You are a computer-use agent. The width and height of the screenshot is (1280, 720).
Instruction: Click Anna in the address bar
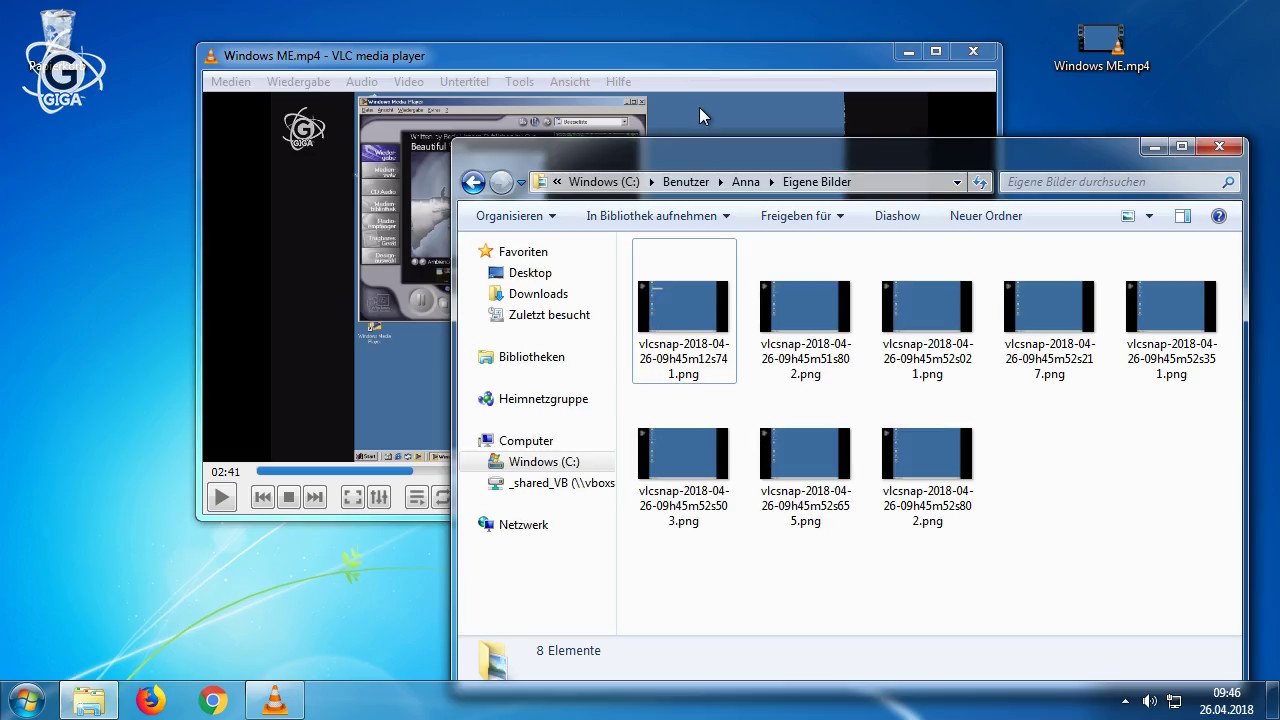click(x=746, y=182)
